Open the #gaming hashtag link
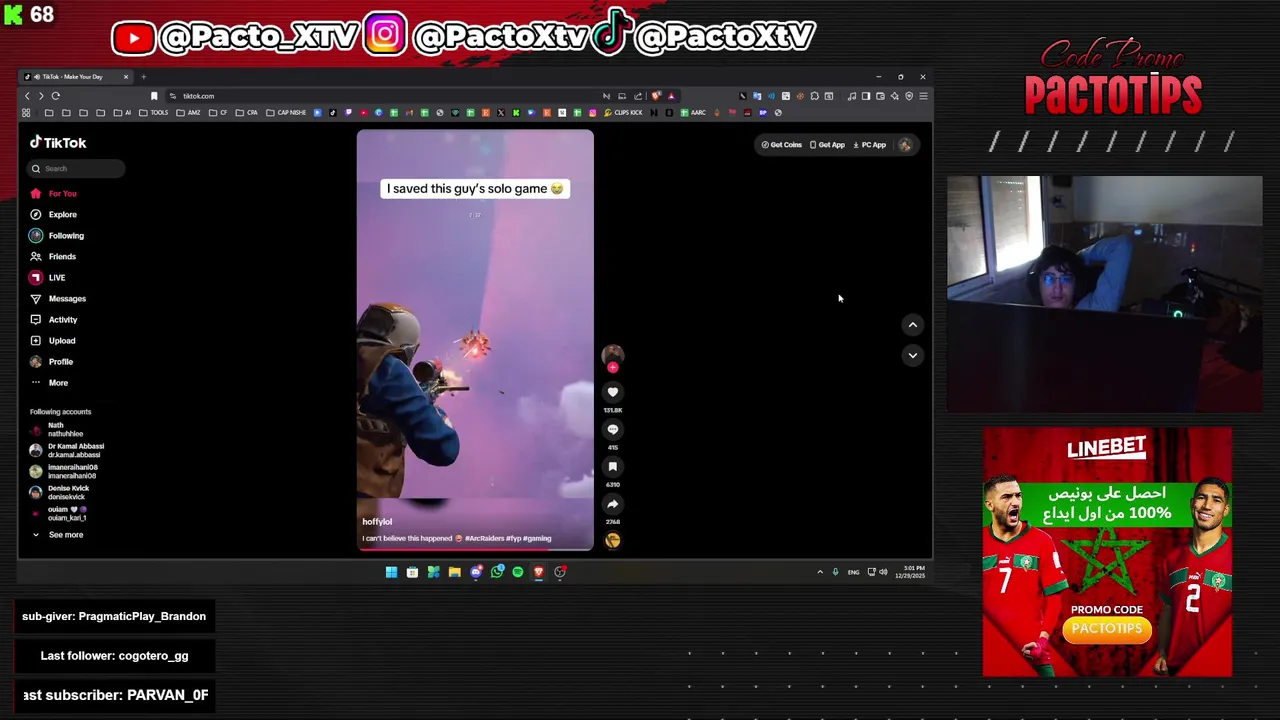The width and height of the screenshot is (1280, 720). (x=538, y=538)
